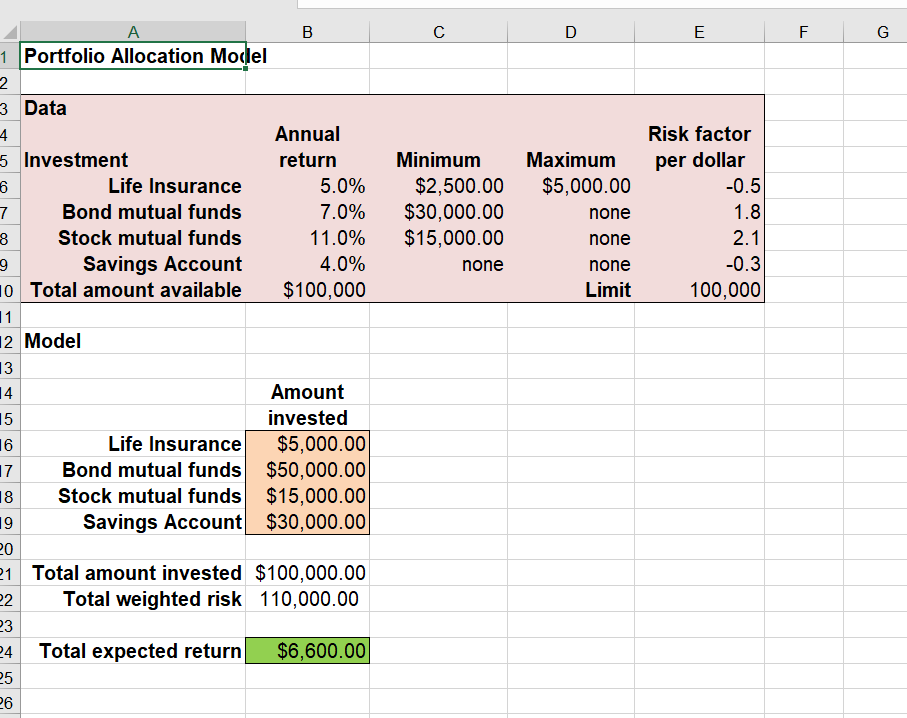Select column E header
This screenshot has height=718, width=907.
698,31
